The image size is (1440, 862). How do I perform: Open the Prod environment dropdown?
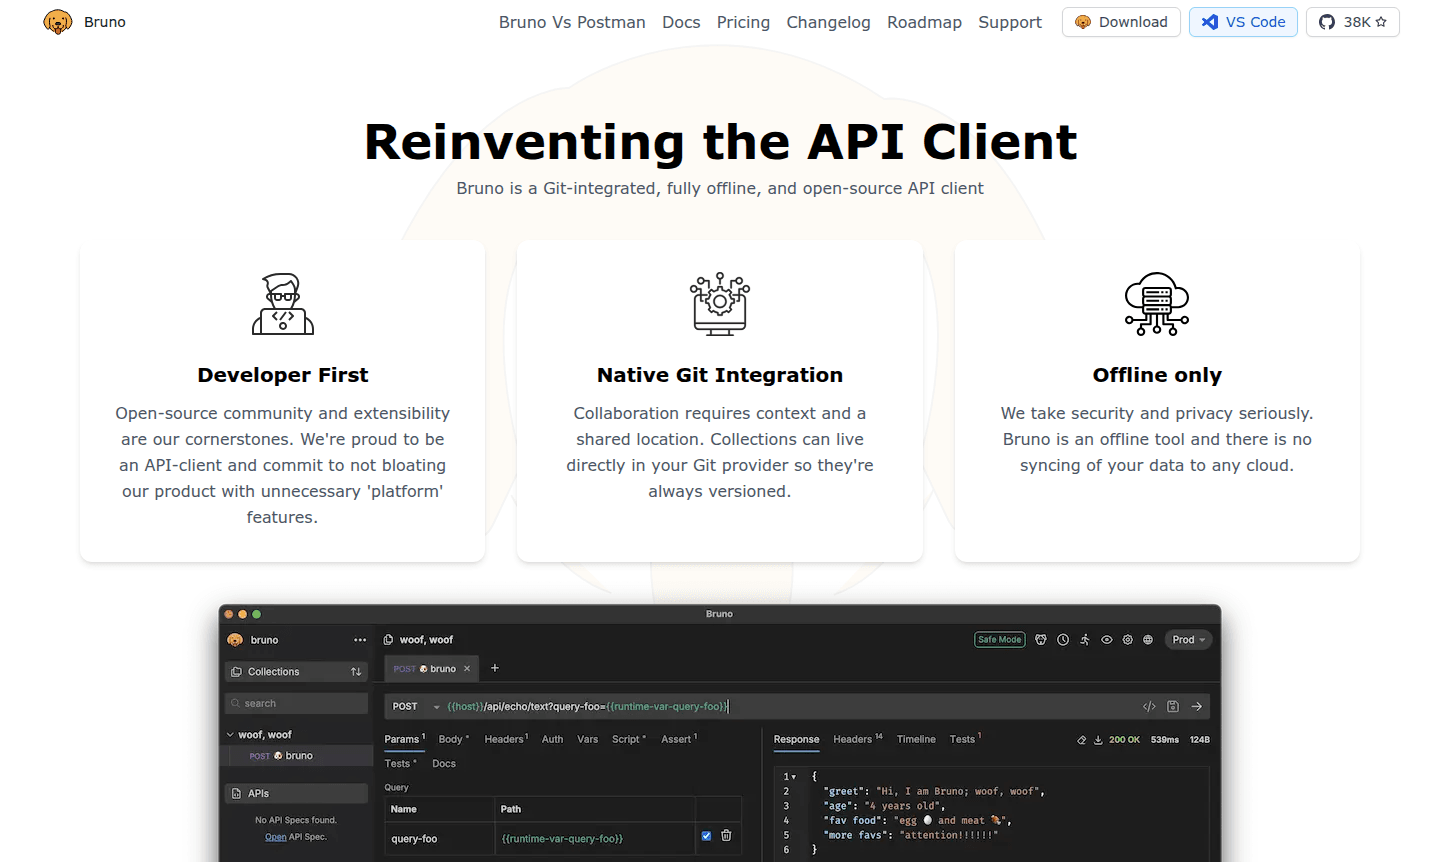1188,639
